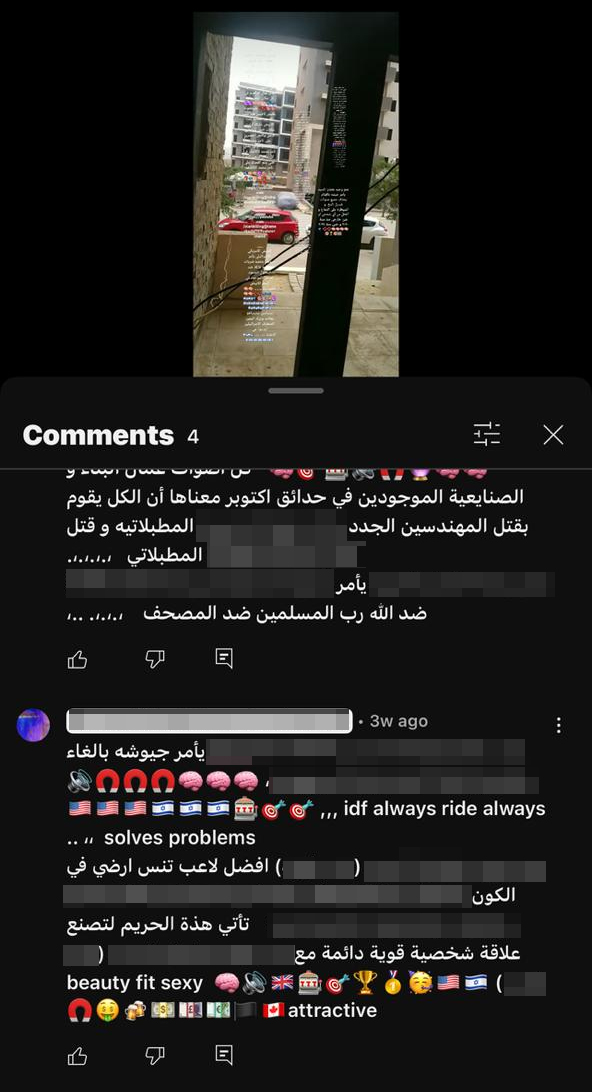592x1092 pixels.
Task: Open the commenter's profile avatar
Action: (x=33, y=725)
